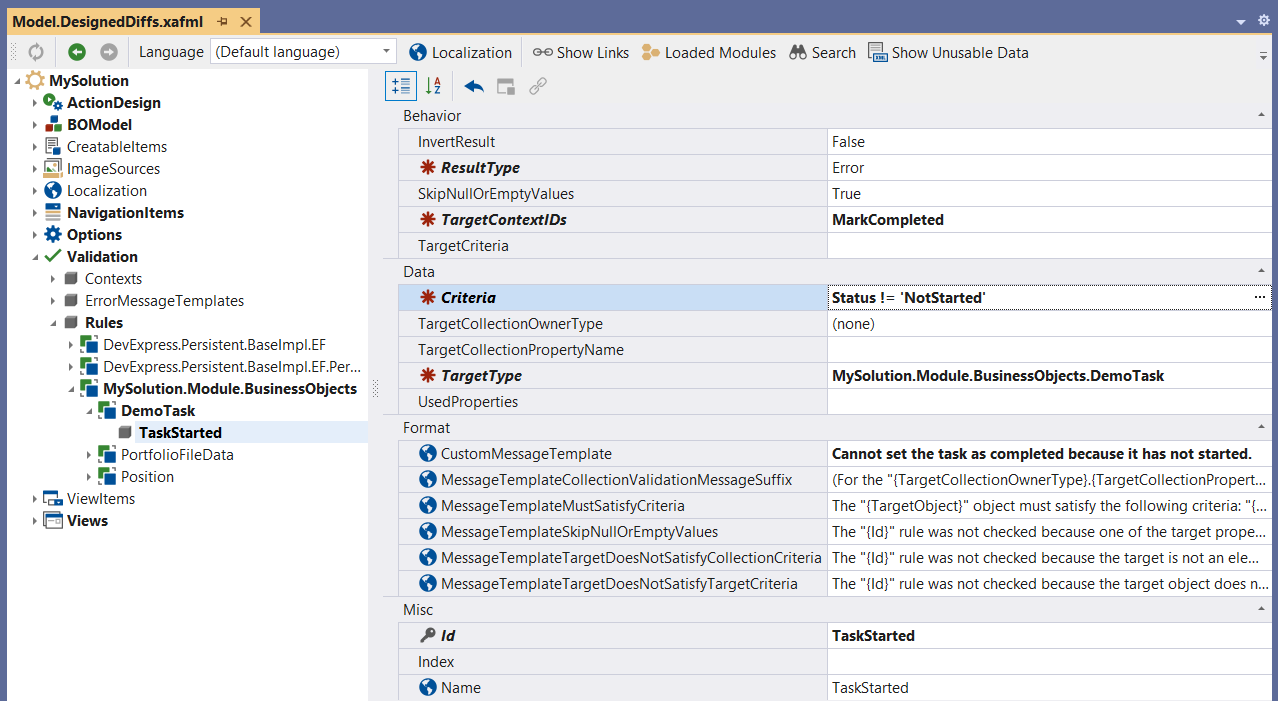Viewport: 1278px width, 701px height.
Task: Click the SkipNullOrEmptyValues value True
Action: point(846,194)
